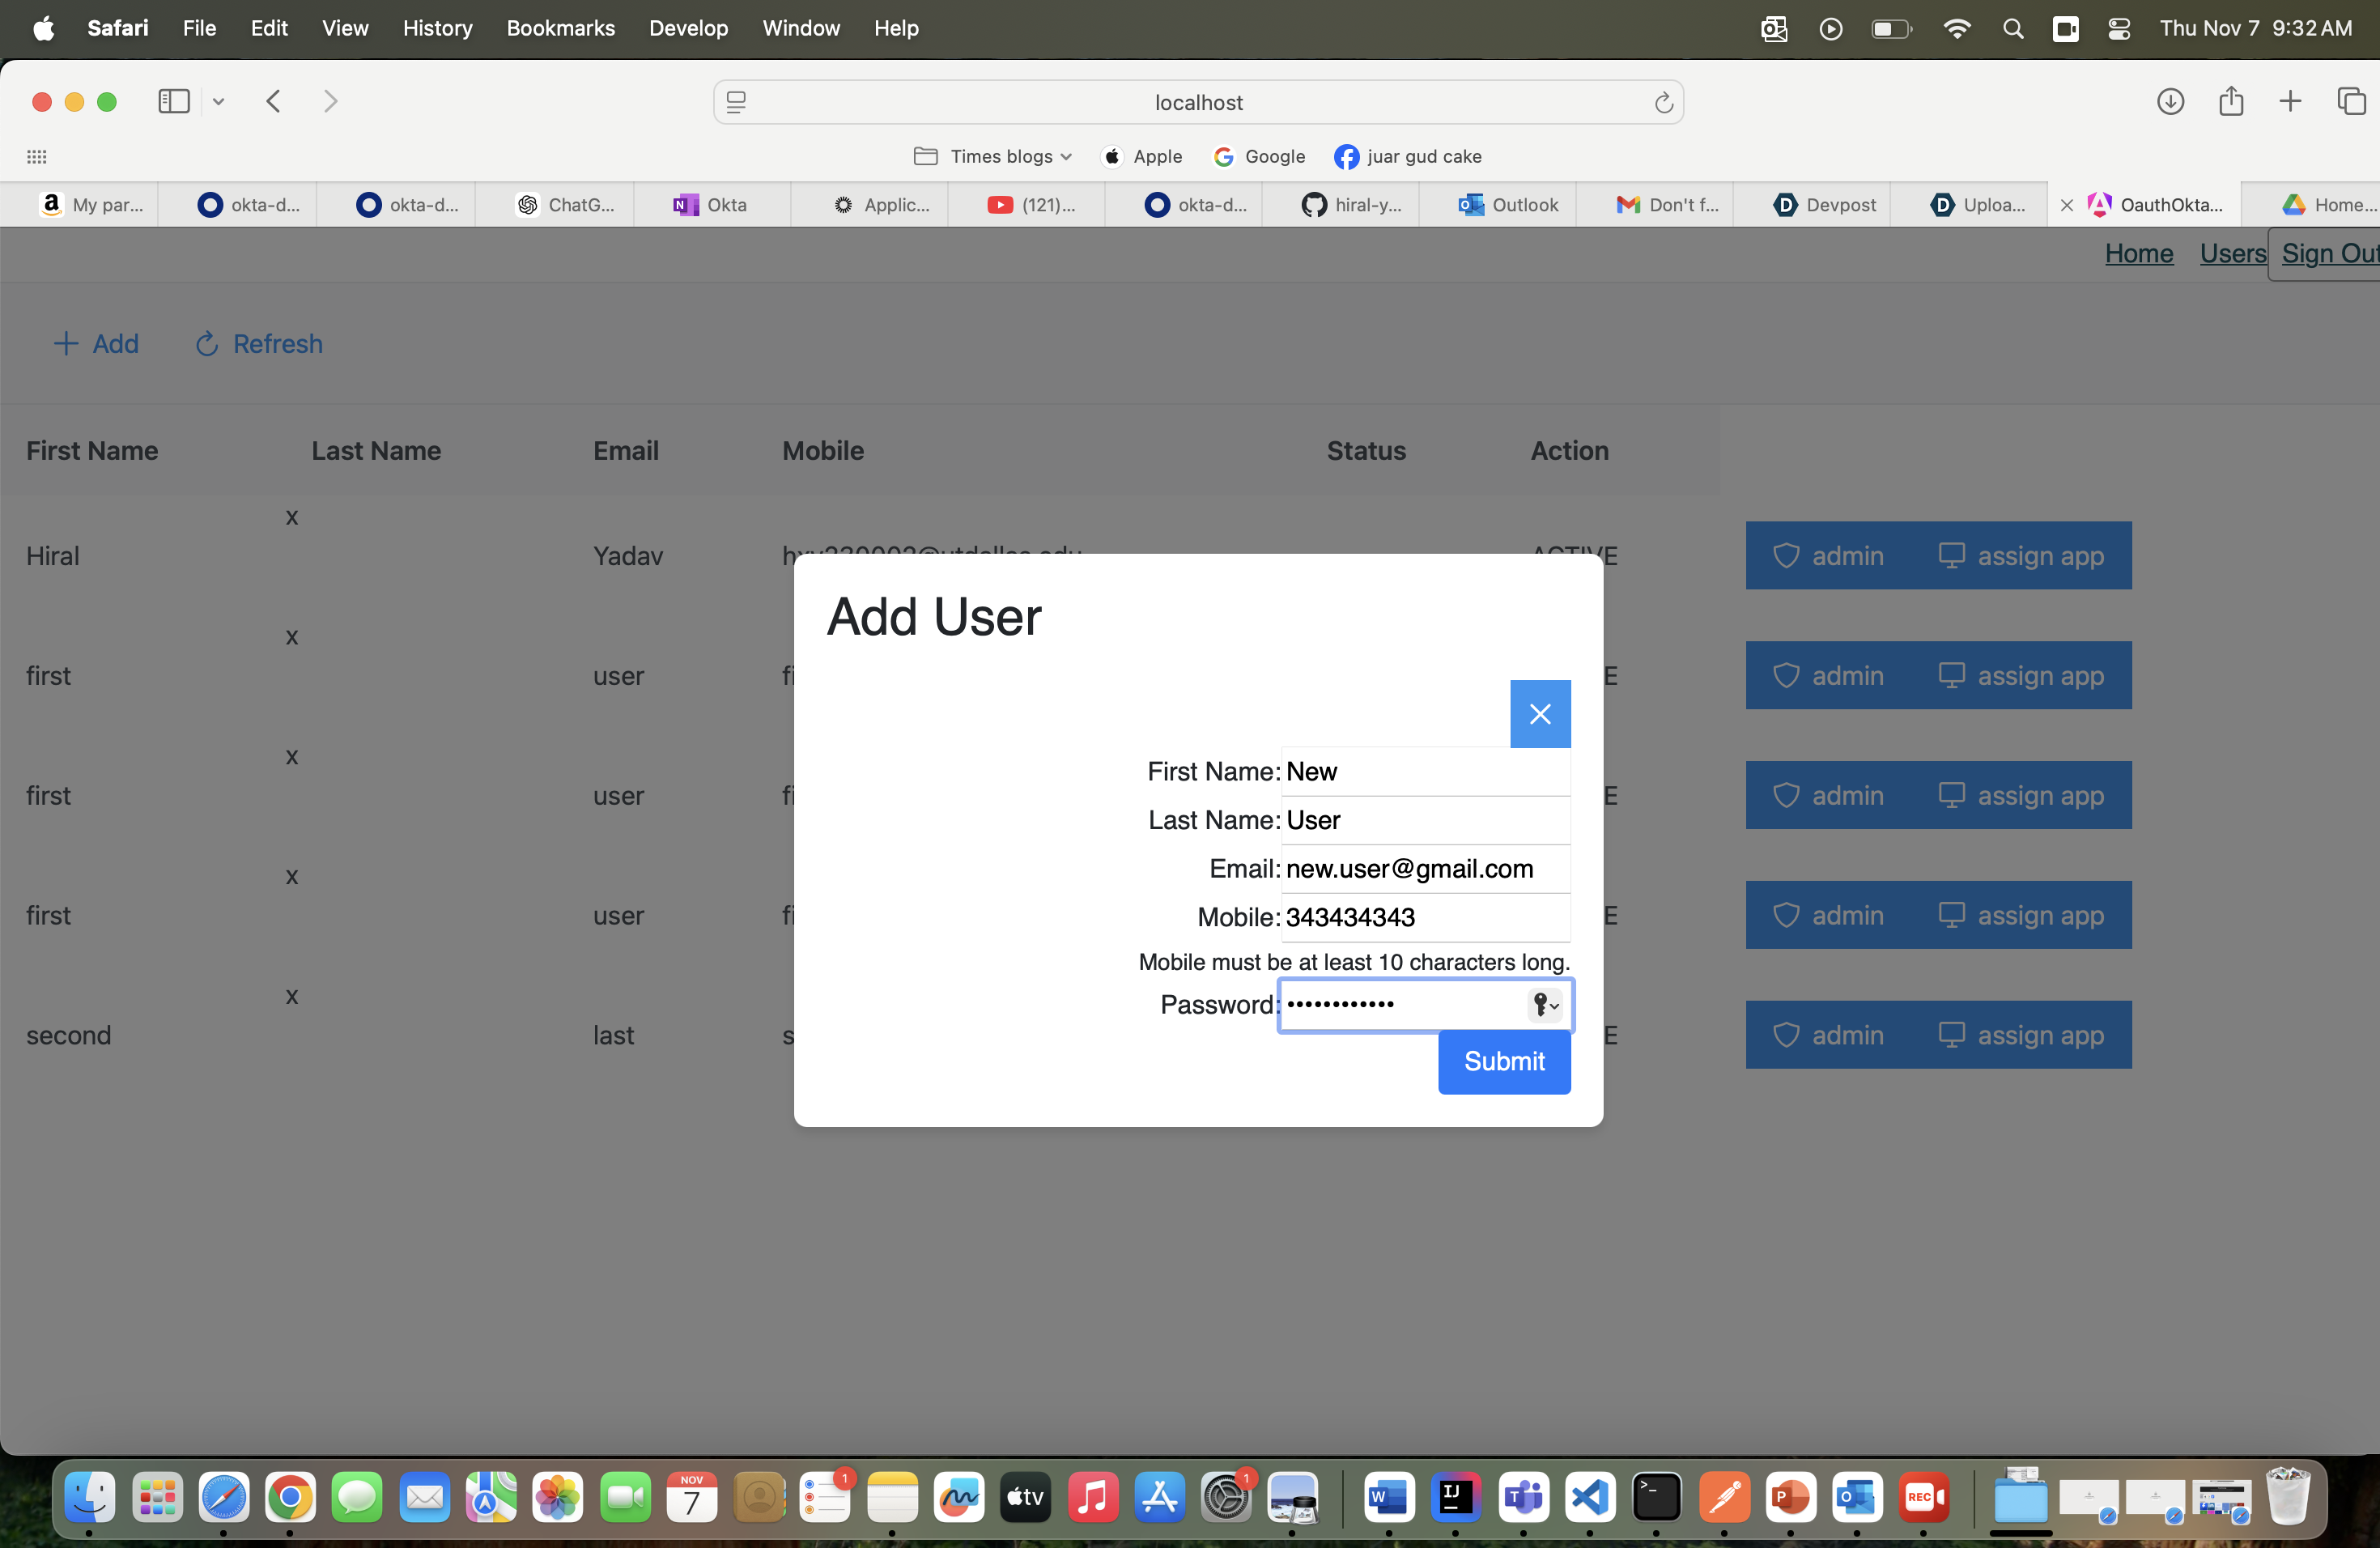Reload page via address bar refresh icon
This screenshot has width=2380, height=1548.
click(x=1663, y=102)
